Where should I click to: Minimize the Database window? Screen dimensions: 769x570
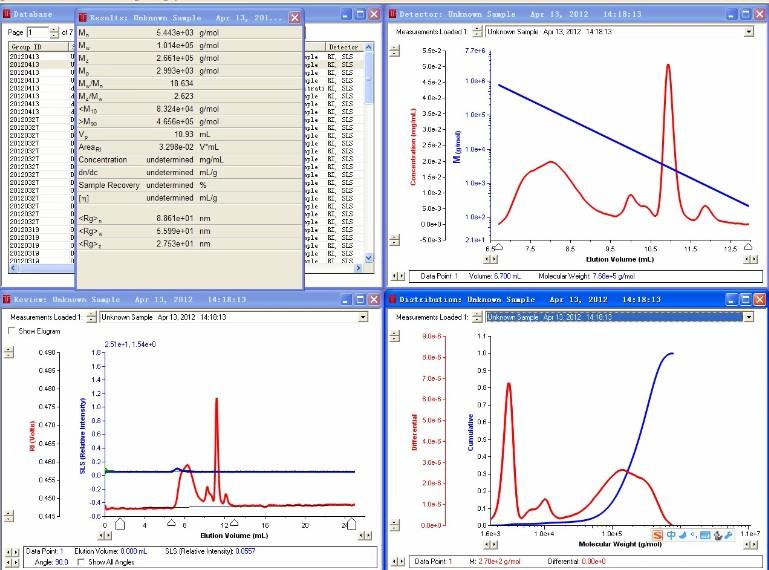click(346, 14)
